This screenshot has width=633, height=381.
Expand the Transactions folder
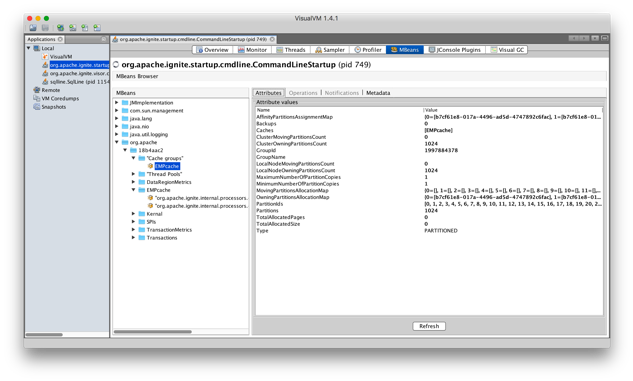[x=133, y=238]
